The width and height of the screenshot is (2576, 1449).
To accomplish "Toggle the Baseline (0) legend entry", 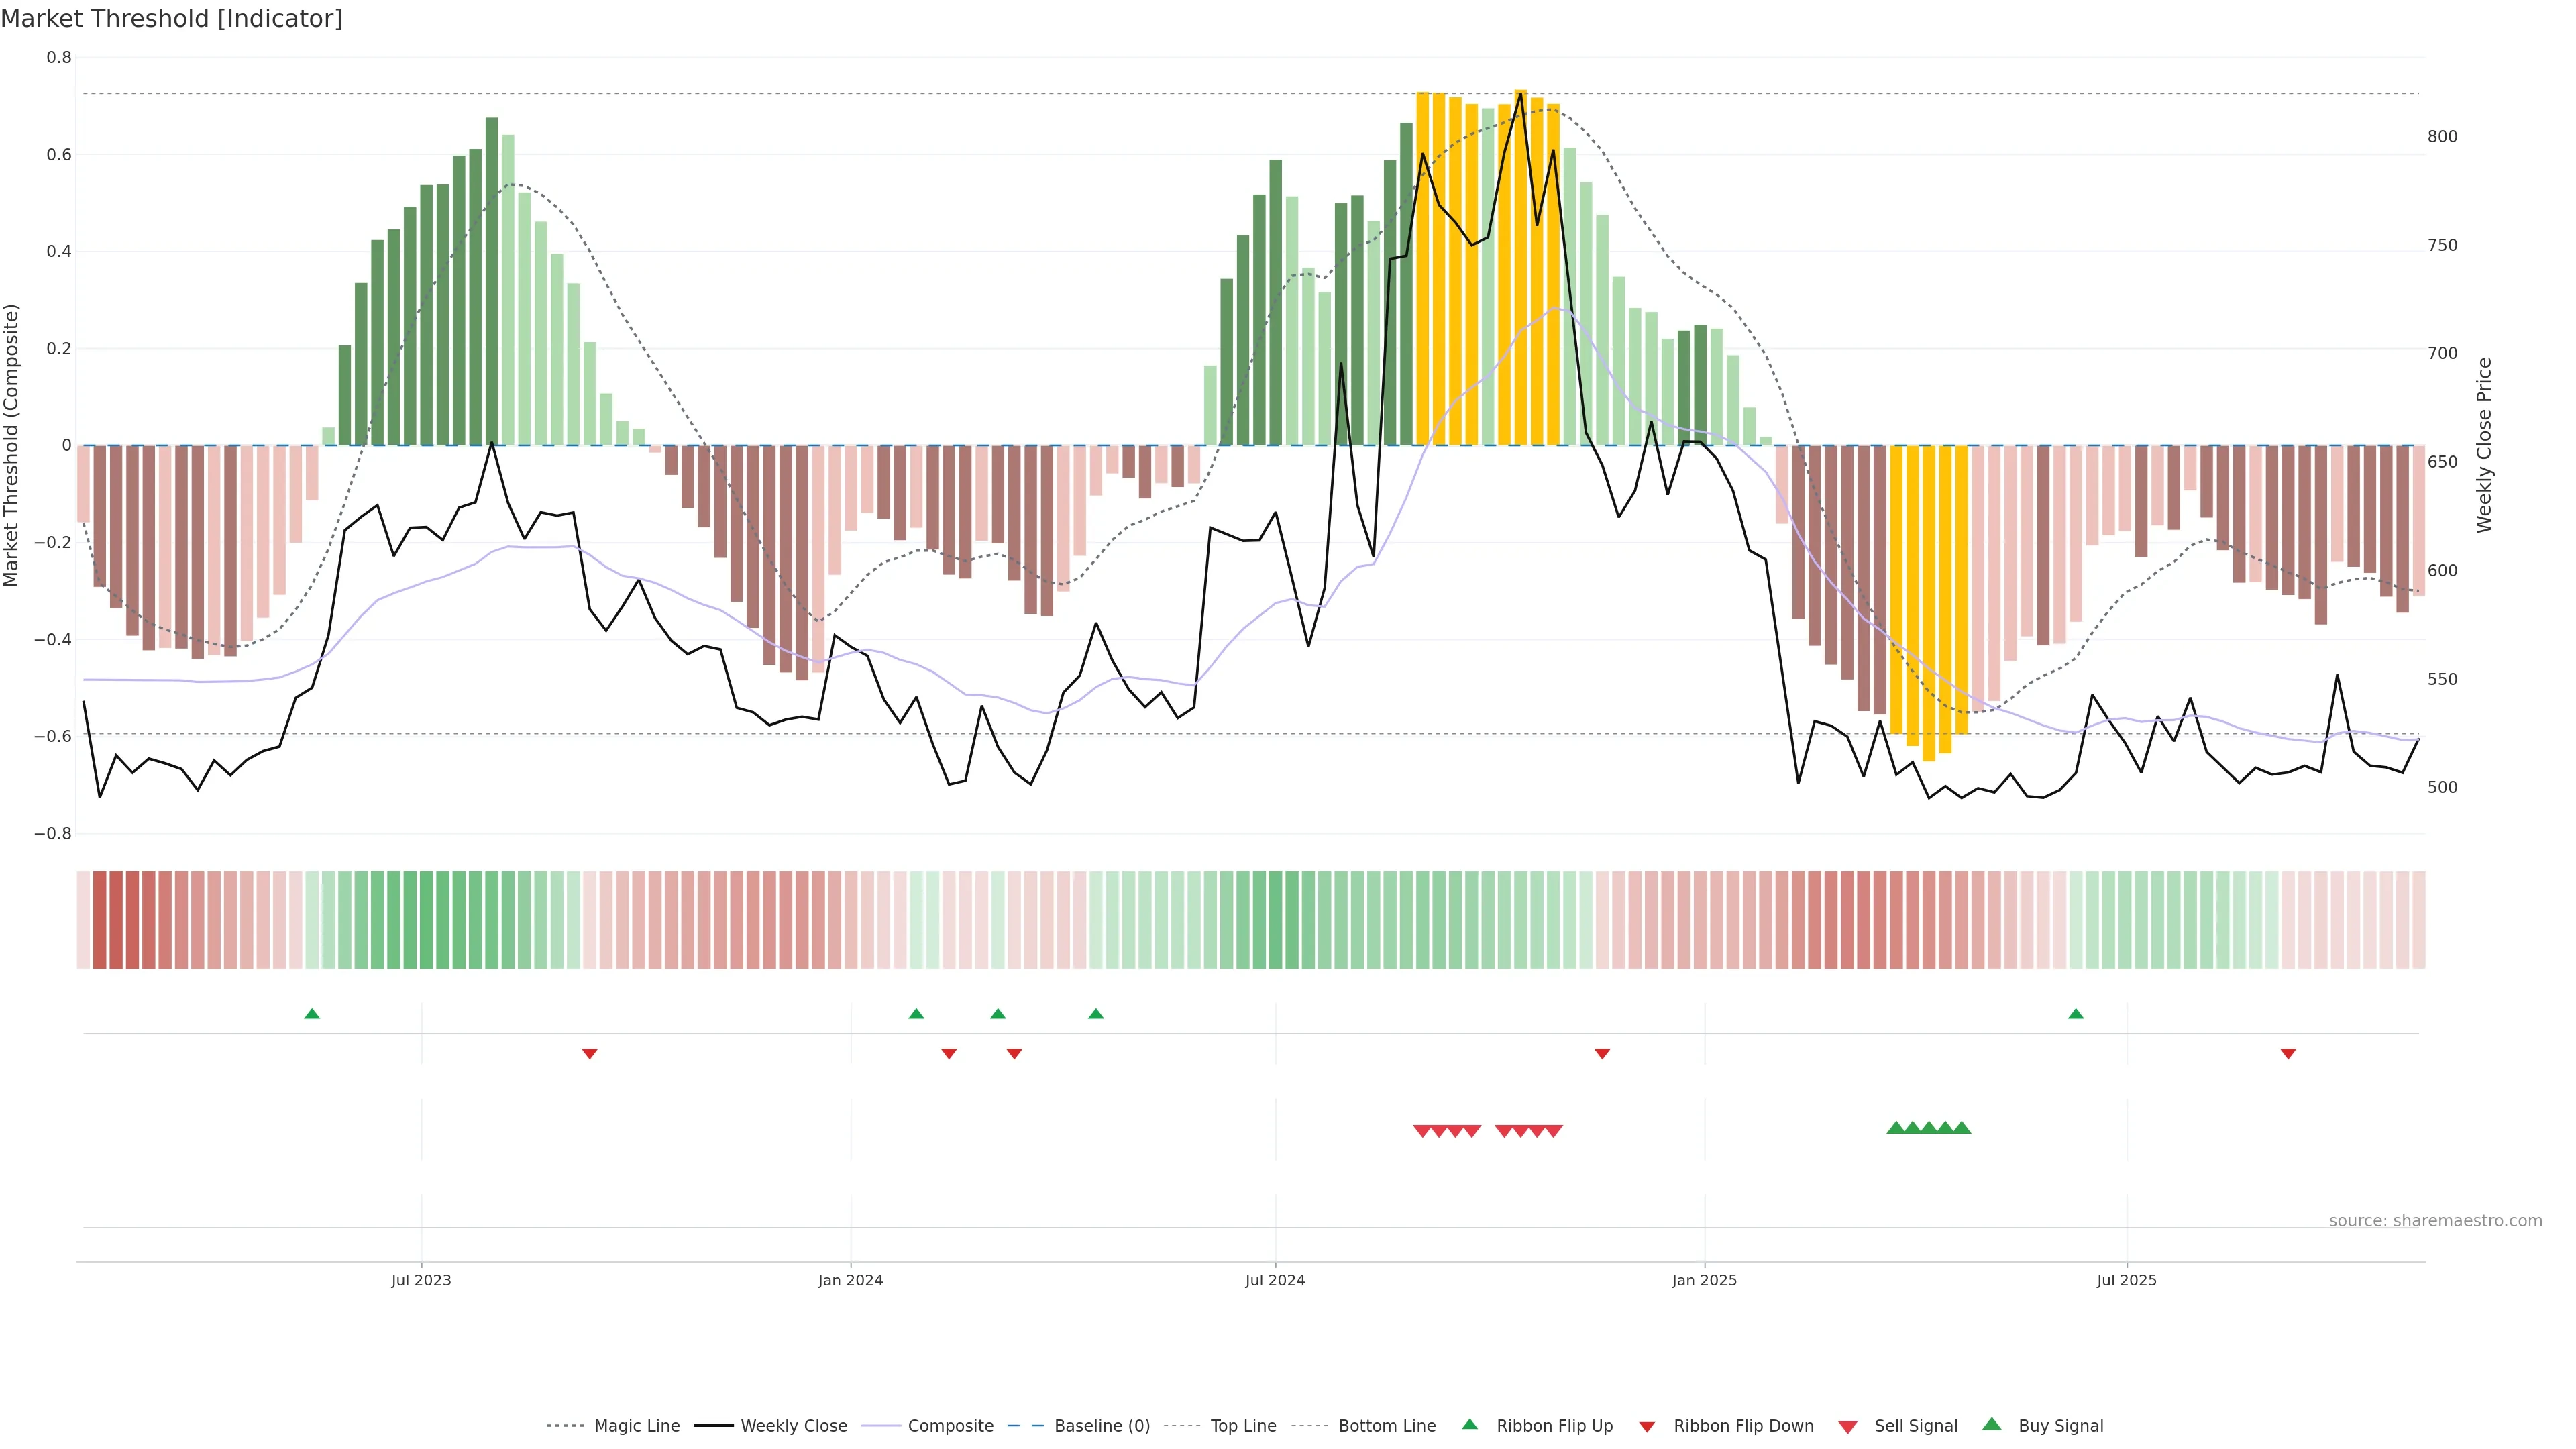I will click(1102, 1426).
